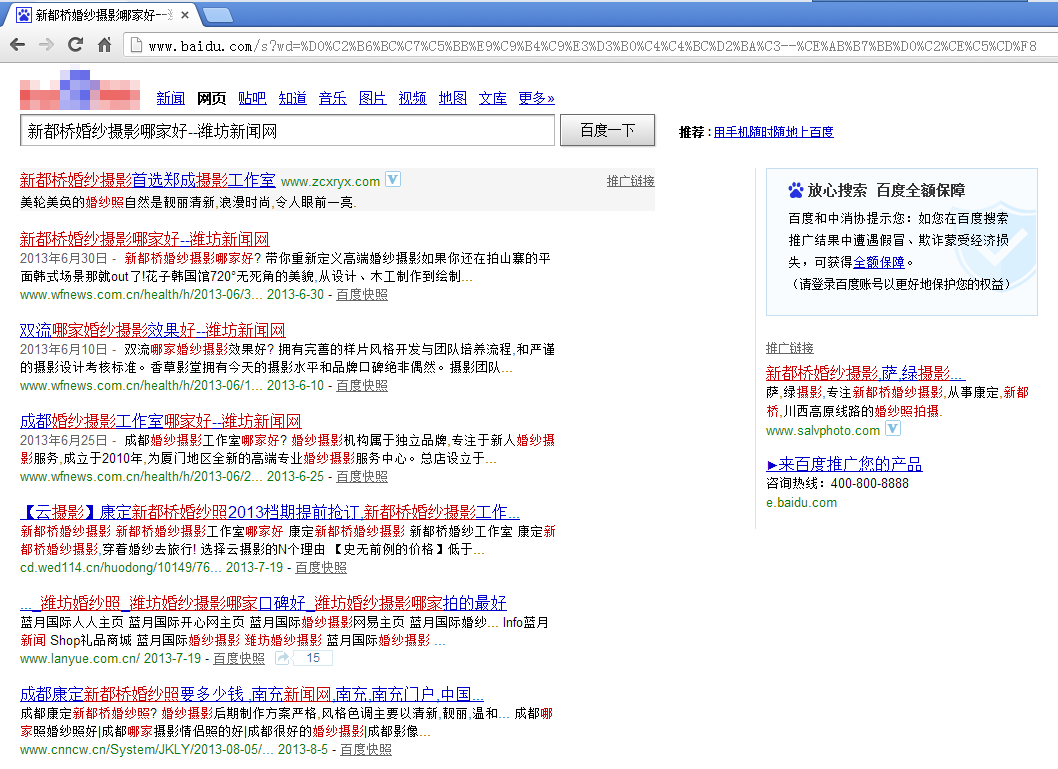Open a new browser tab
Screen dimensions: 1058x769
[x=218, y=15]
